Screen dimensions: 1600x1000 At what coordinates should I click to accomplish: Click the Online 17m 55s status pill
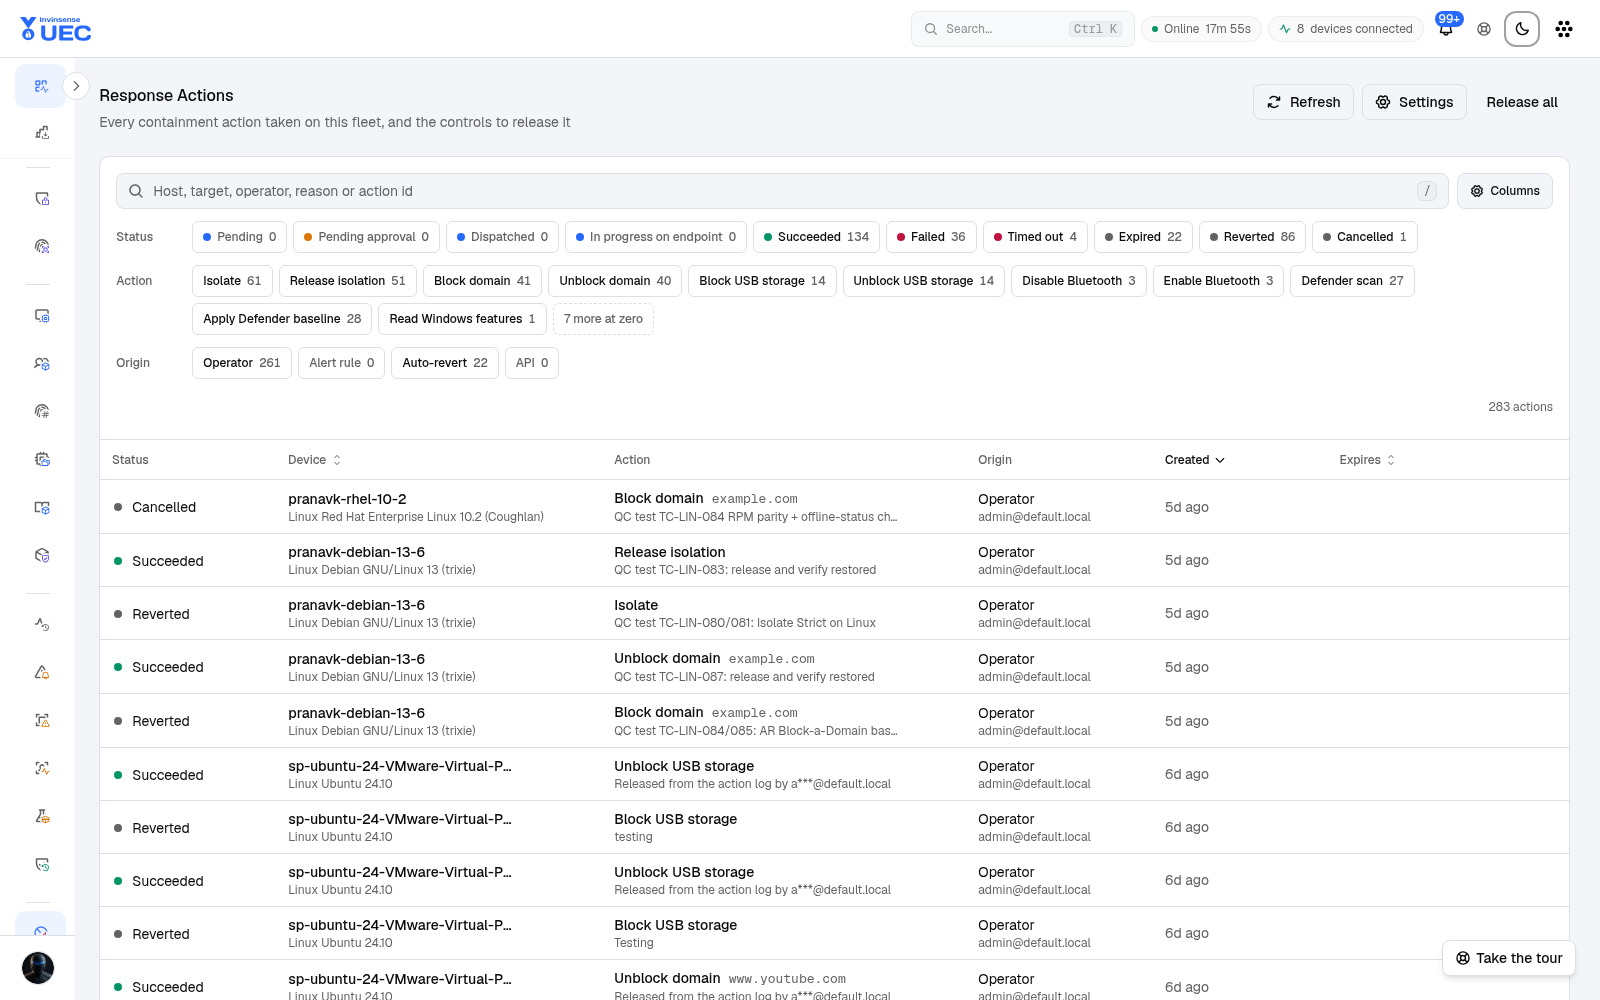tap(1201, 29)
